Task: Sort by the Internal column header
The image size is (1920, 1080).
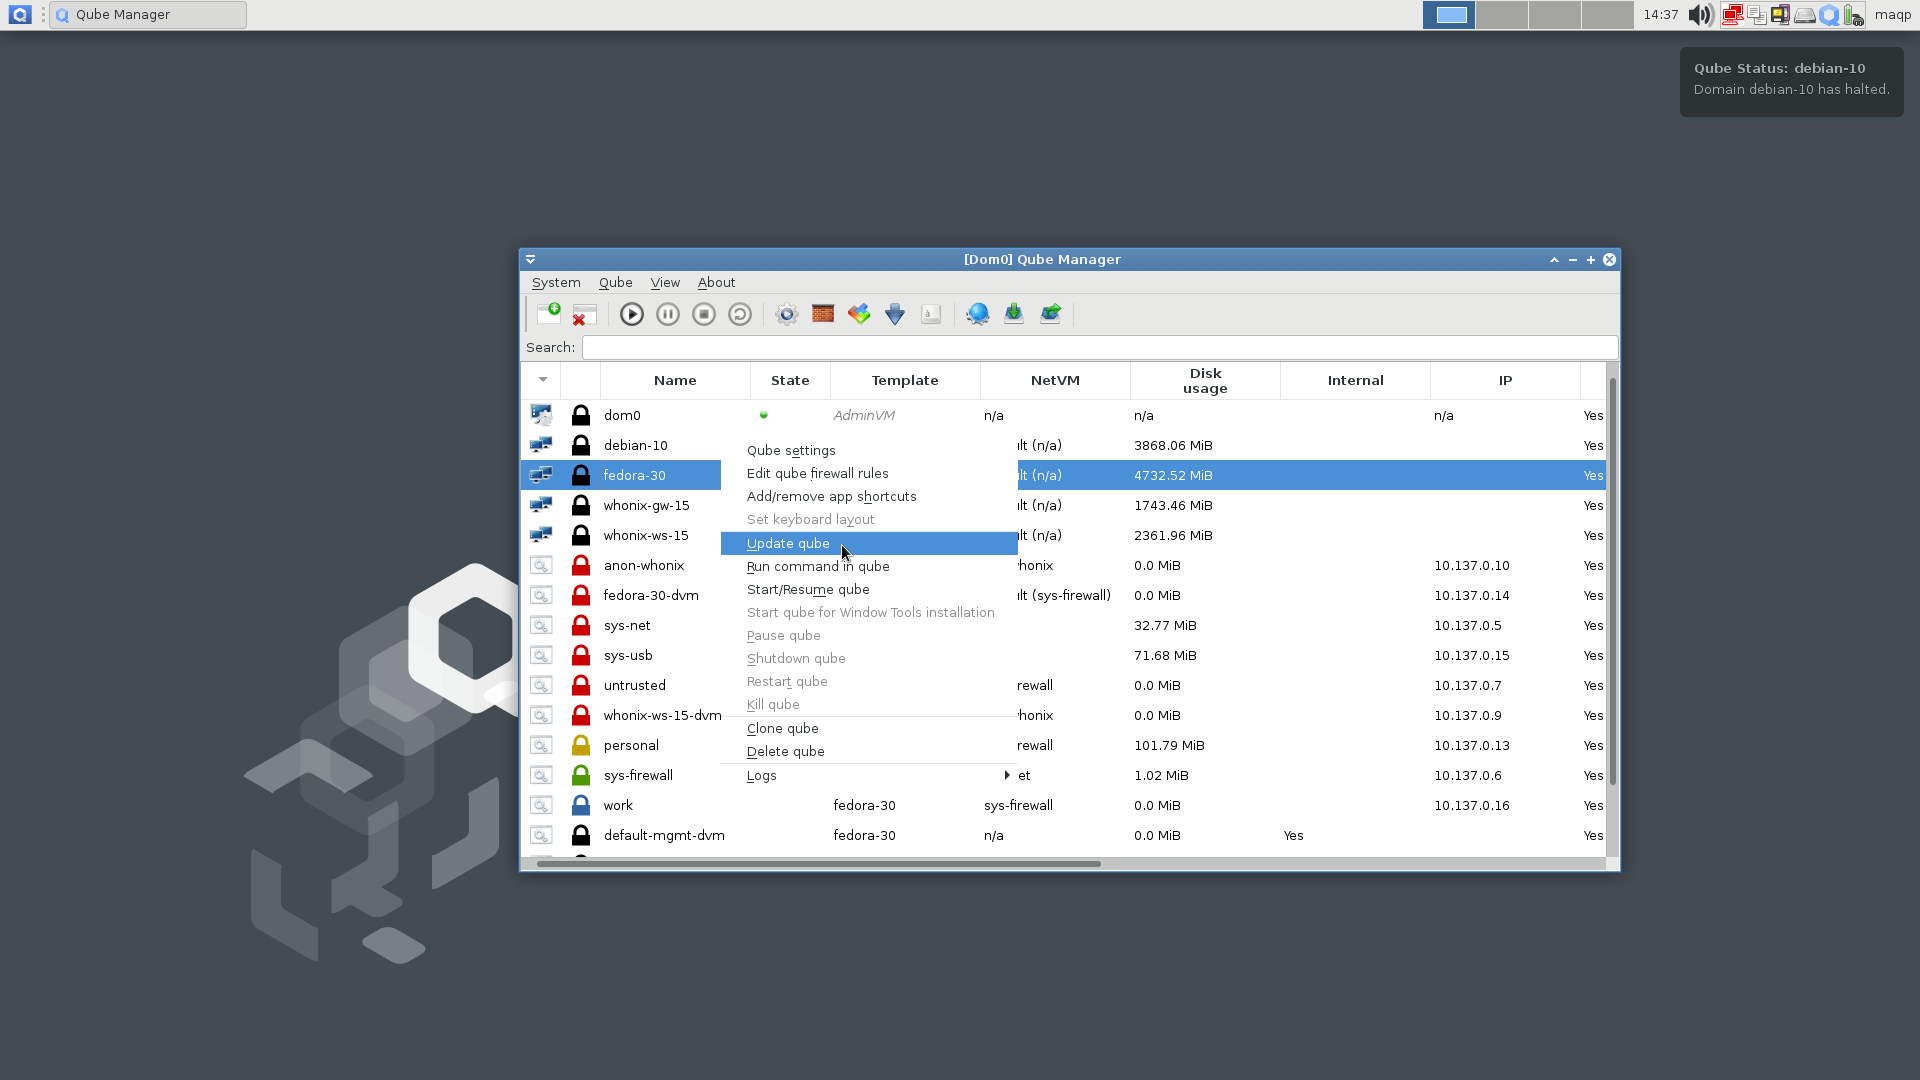Action: (x=1355, y=381)
